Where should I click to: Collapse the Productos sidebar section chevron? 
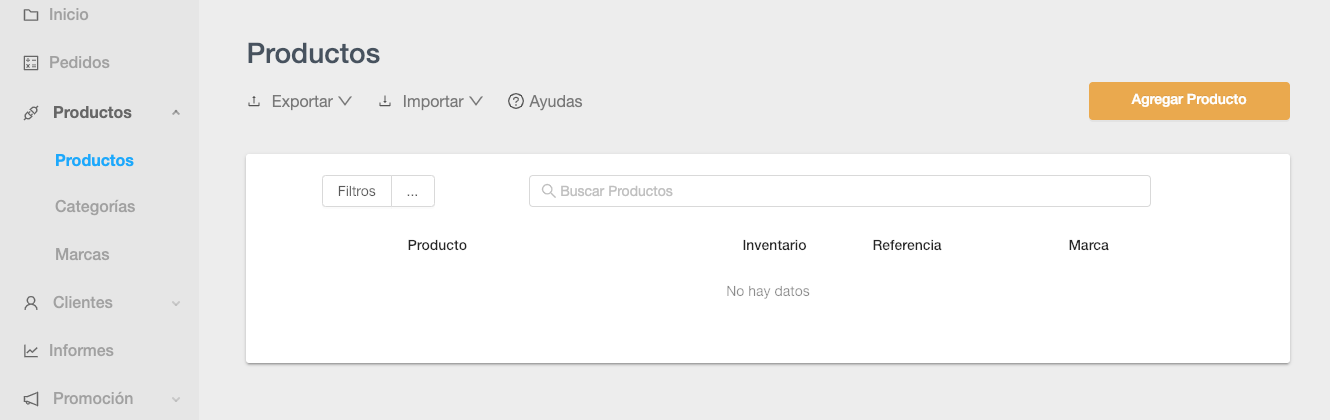tap(176, 113)
